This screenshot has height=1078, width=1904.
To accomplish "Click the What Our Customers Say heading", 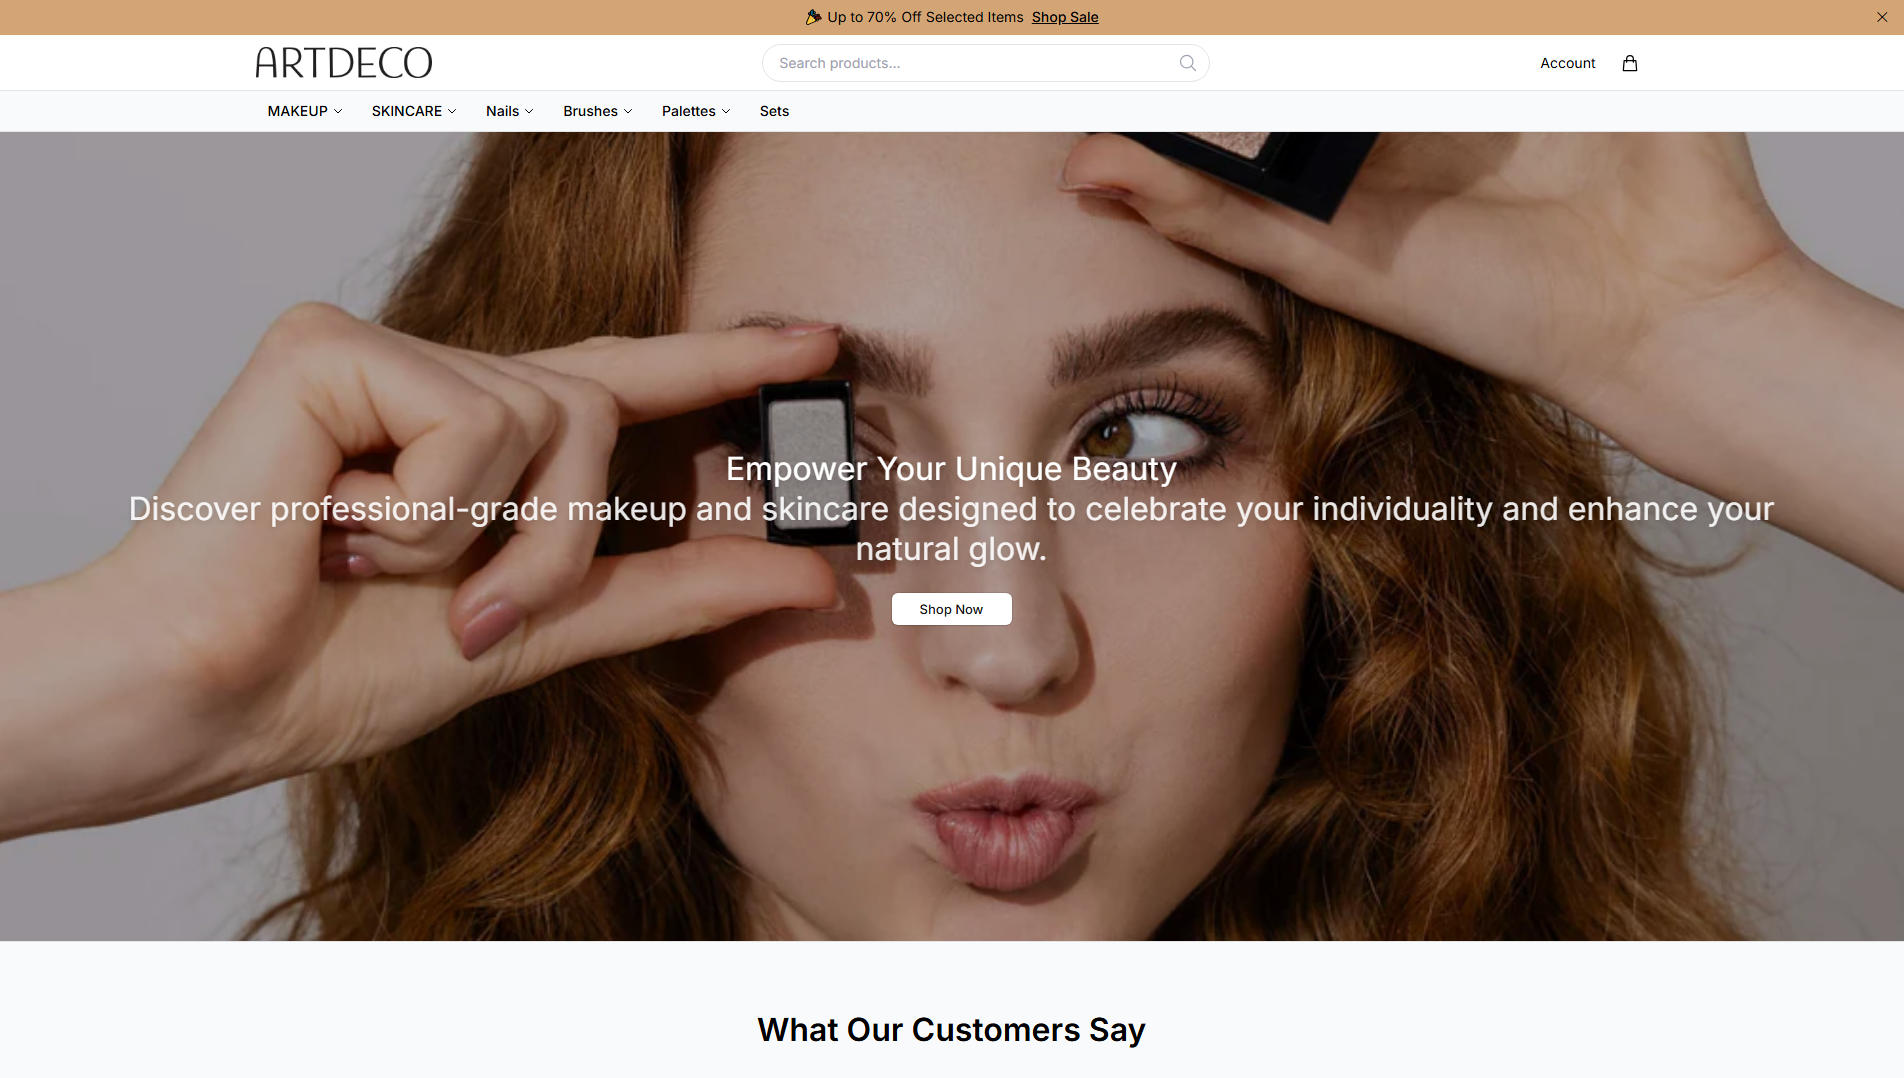I will pyautogui.click(x=951, y=1030).
